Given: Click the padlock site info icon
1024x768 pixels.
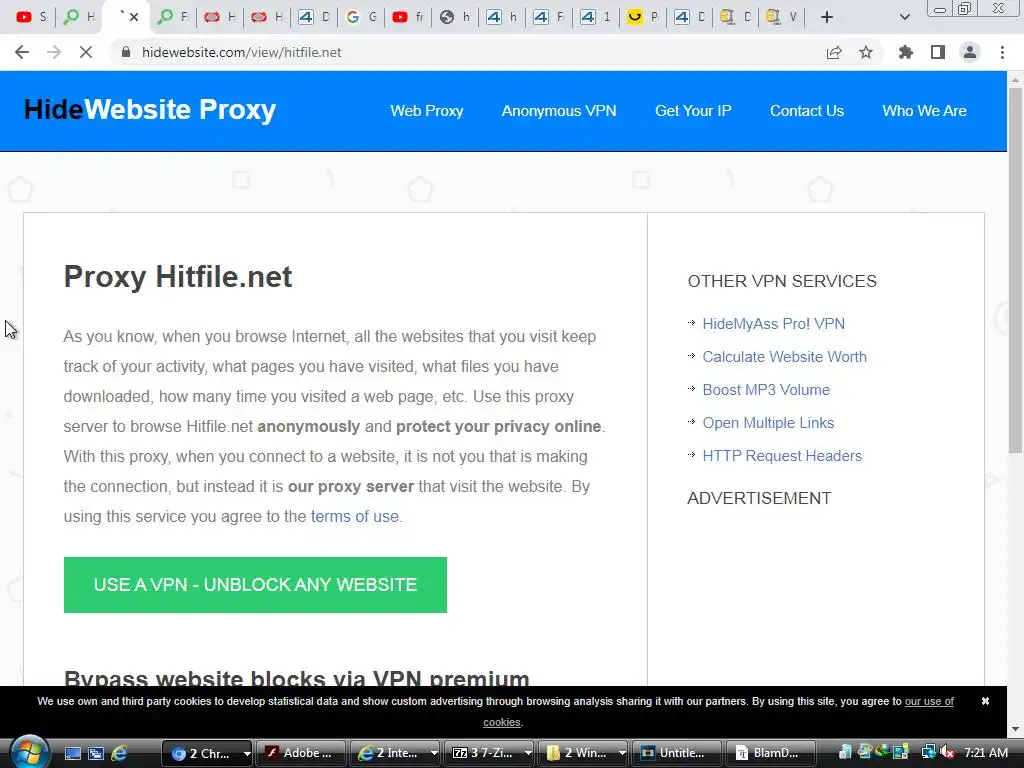Looking at the screenshot, I should tap(126, 52).
